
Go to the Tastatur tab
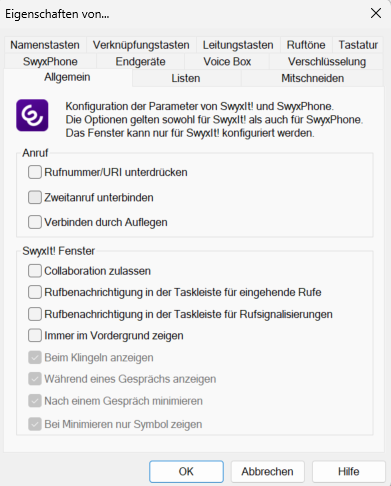pos(358,45)
